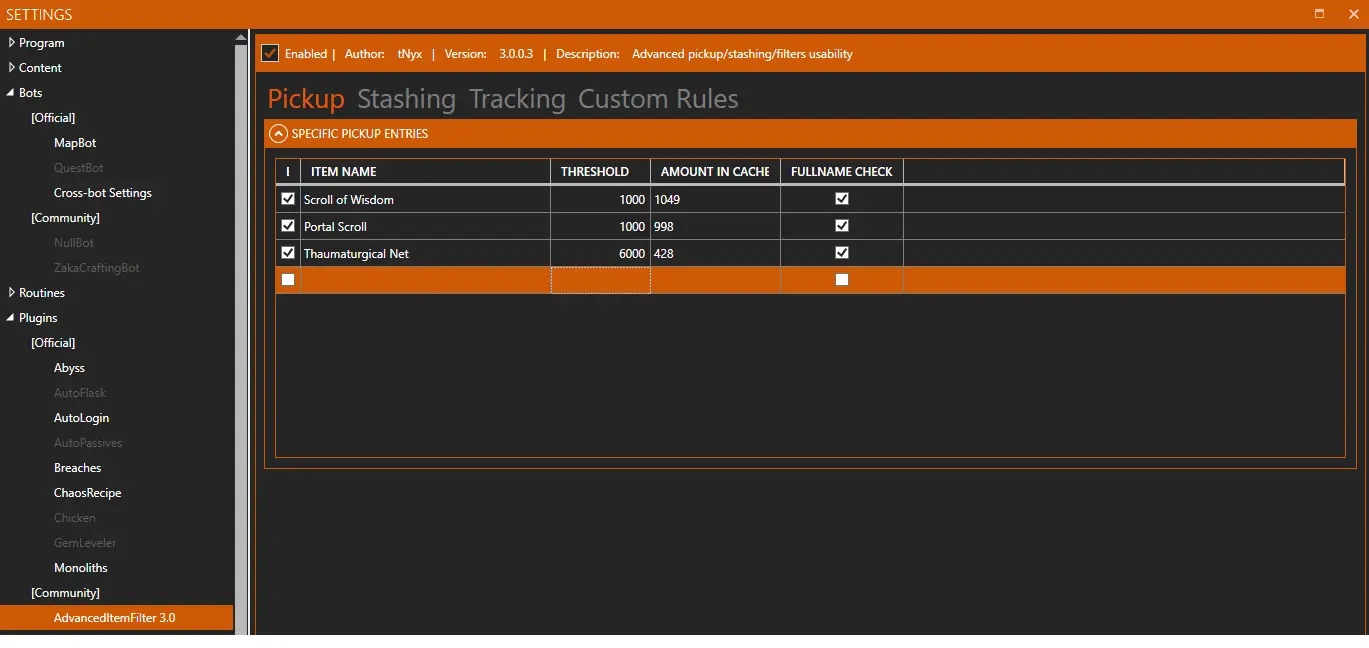Open the Tracking tab

tap(517, 99)
